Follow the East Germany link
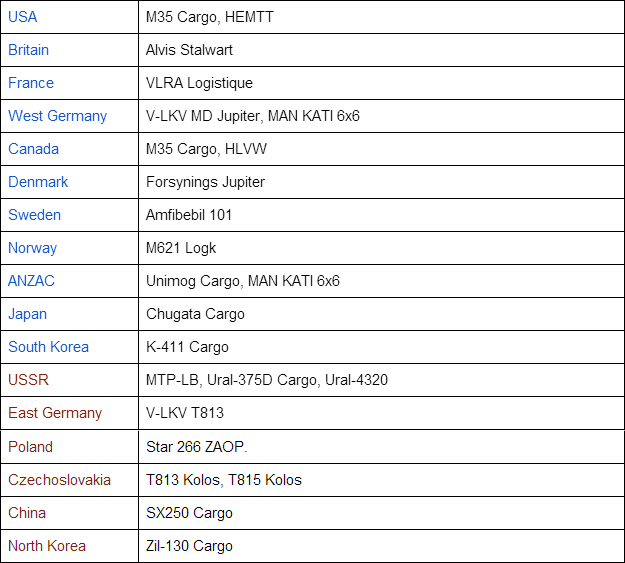The width and height of the screenshot is (625, 563). (55, 413)
